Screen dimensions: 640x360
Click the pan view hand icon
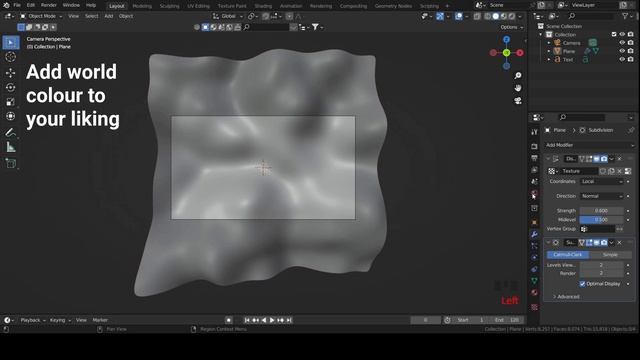[x=518, y=88]
